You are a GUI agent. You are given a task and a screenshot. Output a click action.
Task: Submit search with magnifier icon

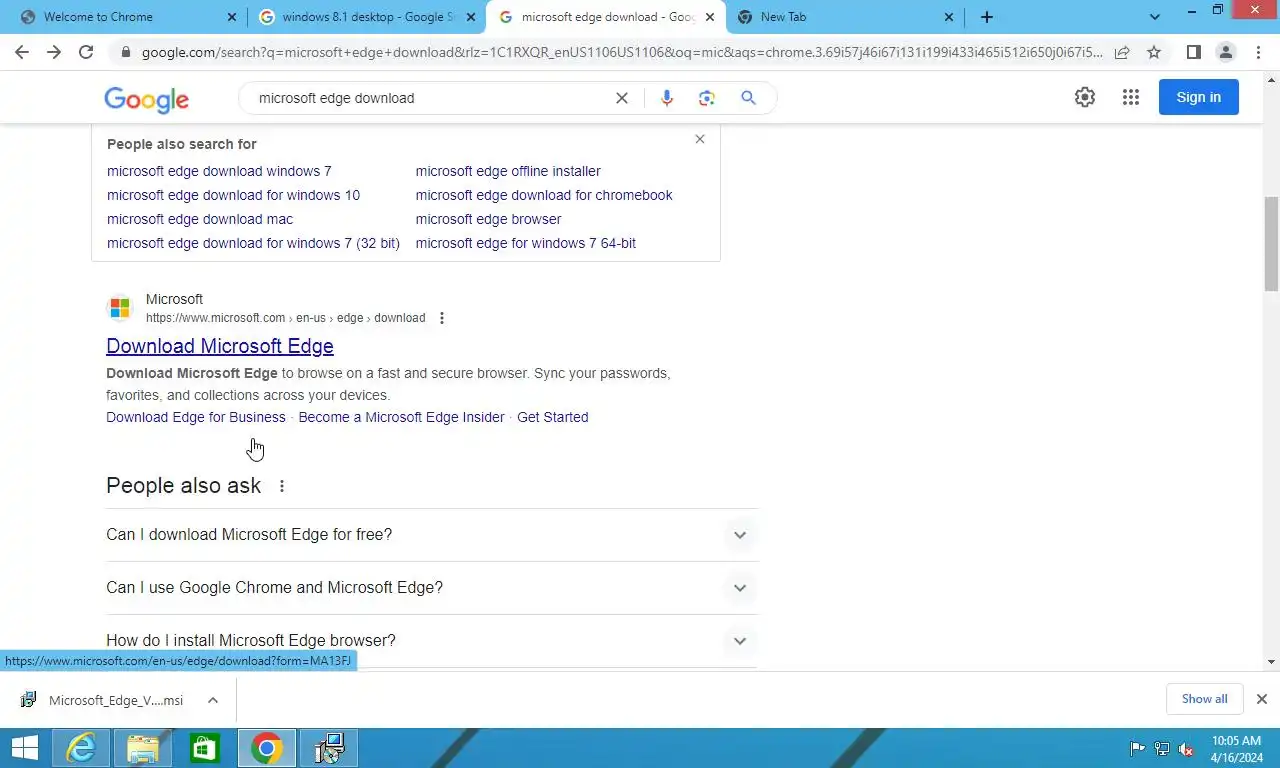click(x=748, y=98)
